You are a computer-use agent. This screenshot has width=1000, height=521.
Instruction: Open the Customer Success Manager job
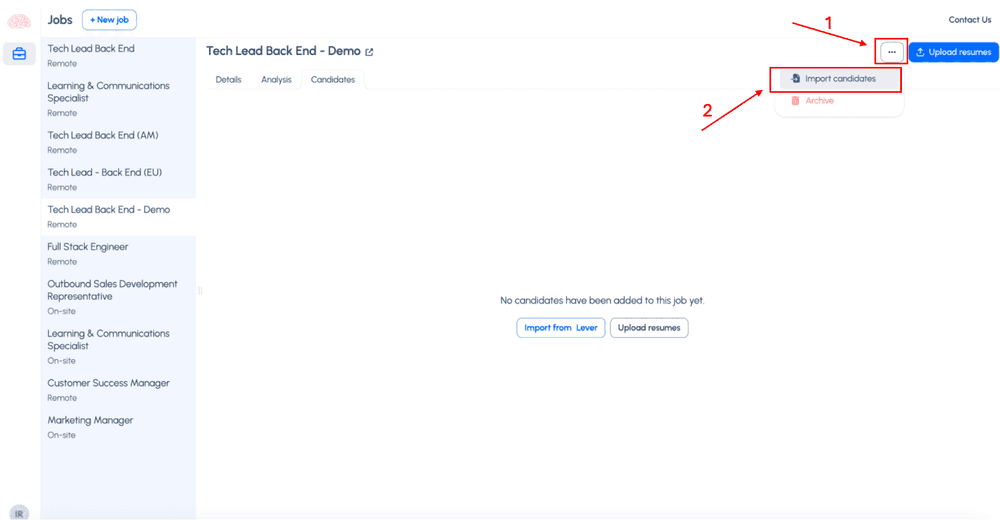(x=119, y=390)
